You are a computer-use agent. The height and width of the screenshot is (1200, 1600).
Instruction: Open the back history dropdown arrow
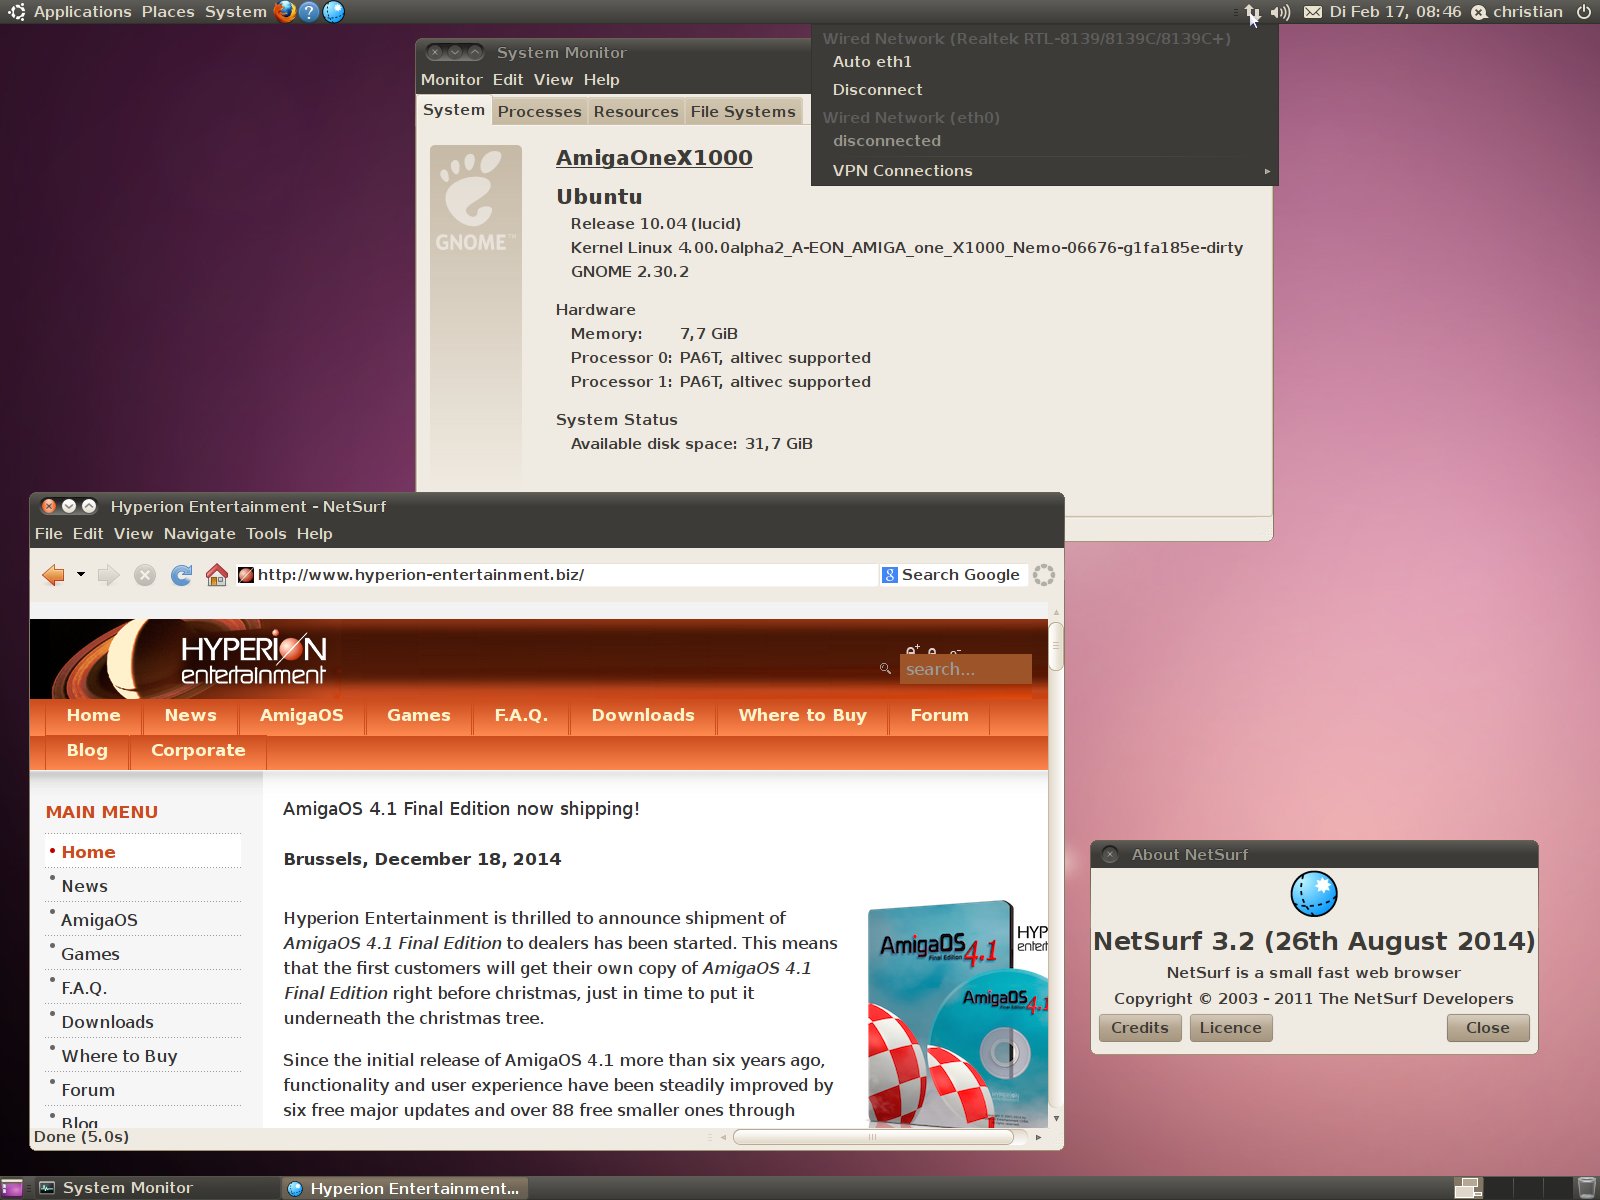point(81,575)
